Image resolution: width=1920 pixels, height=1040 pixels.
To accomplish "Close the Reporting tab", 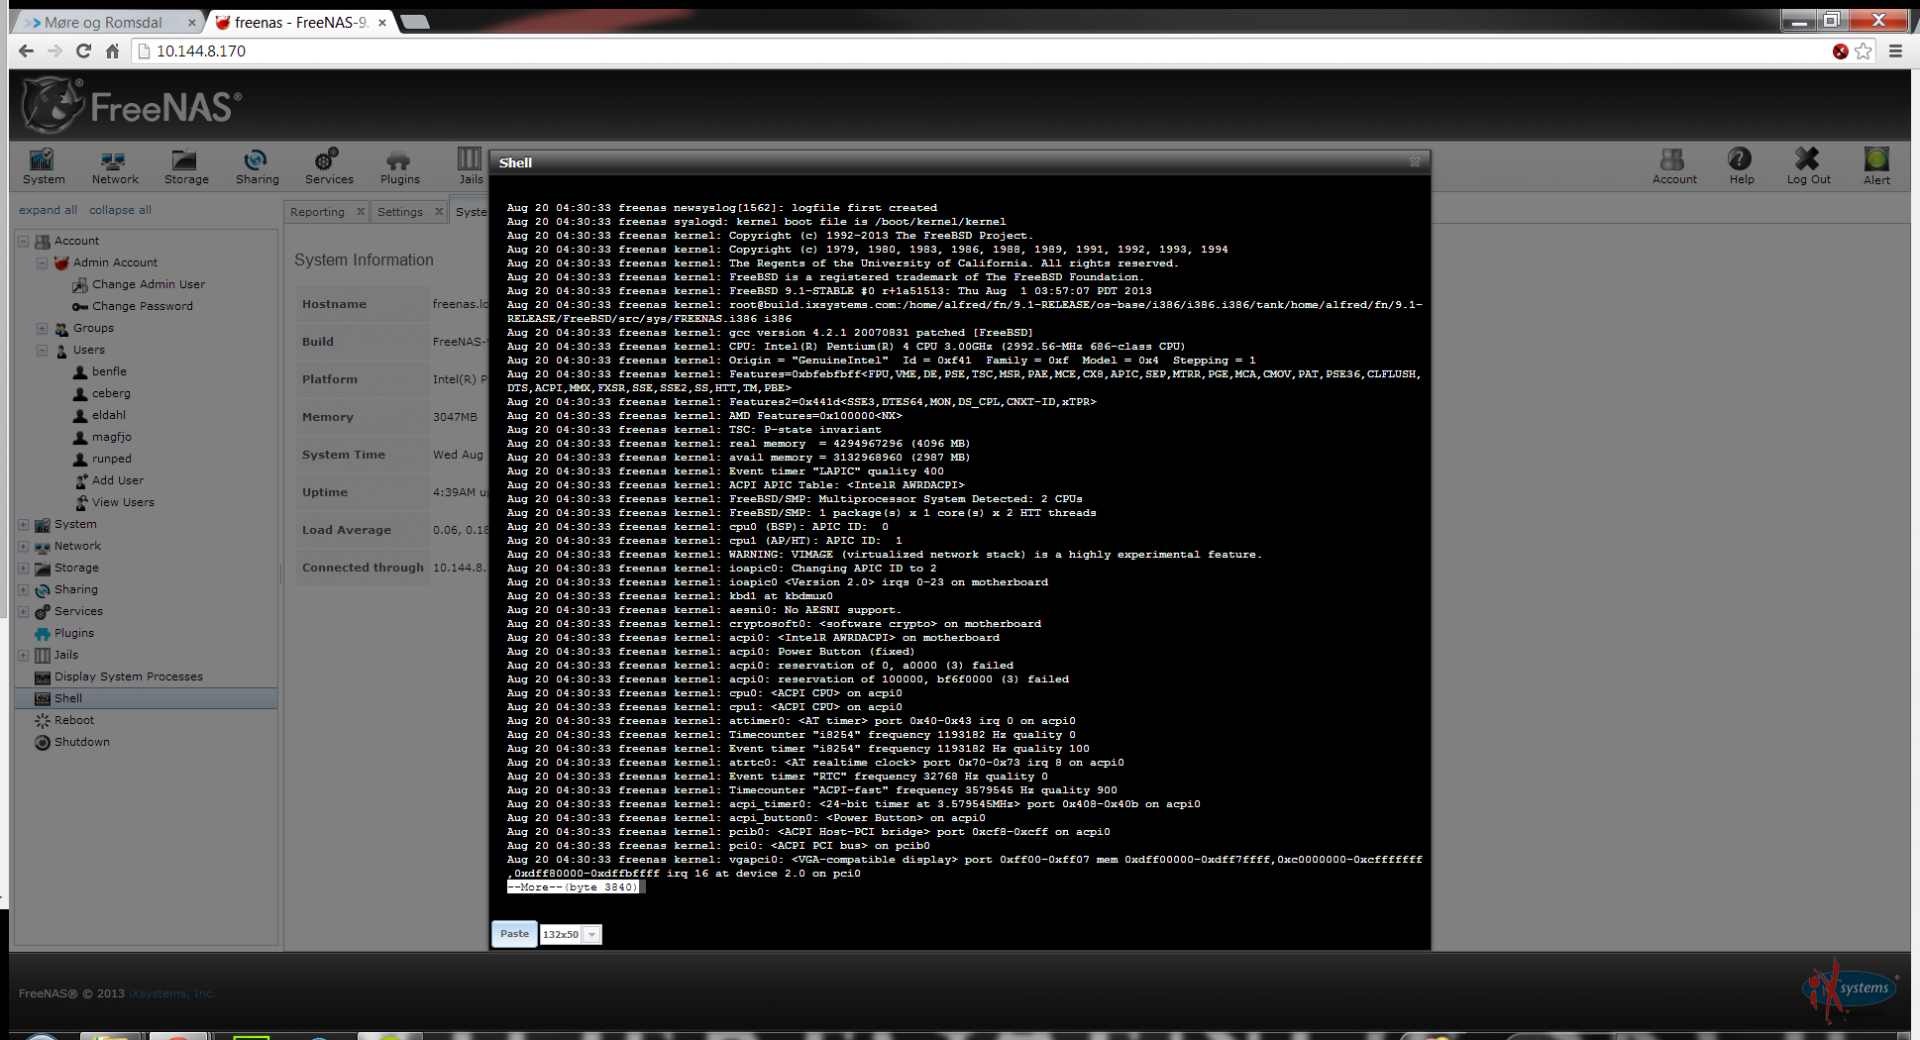I will coord(360,212).
